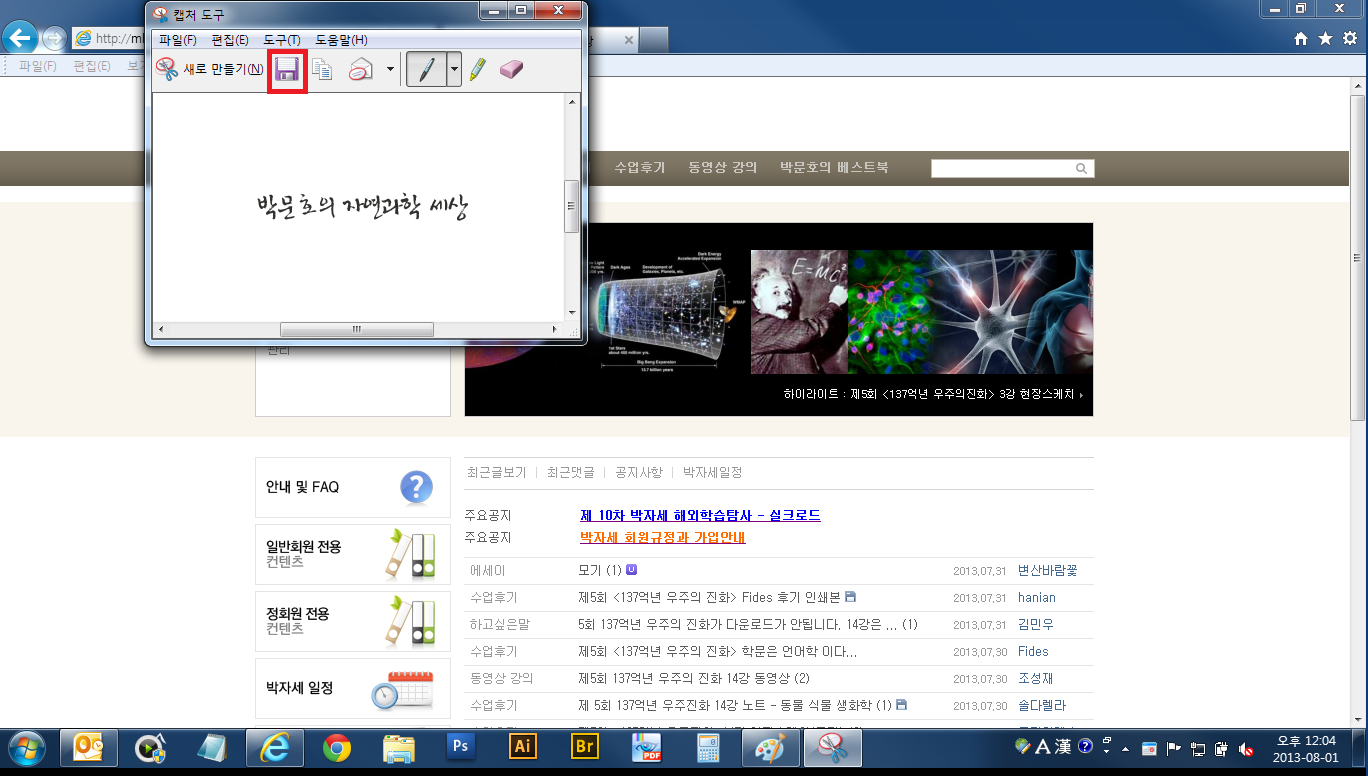Select the pink Eraser tool

coord(511,70)
